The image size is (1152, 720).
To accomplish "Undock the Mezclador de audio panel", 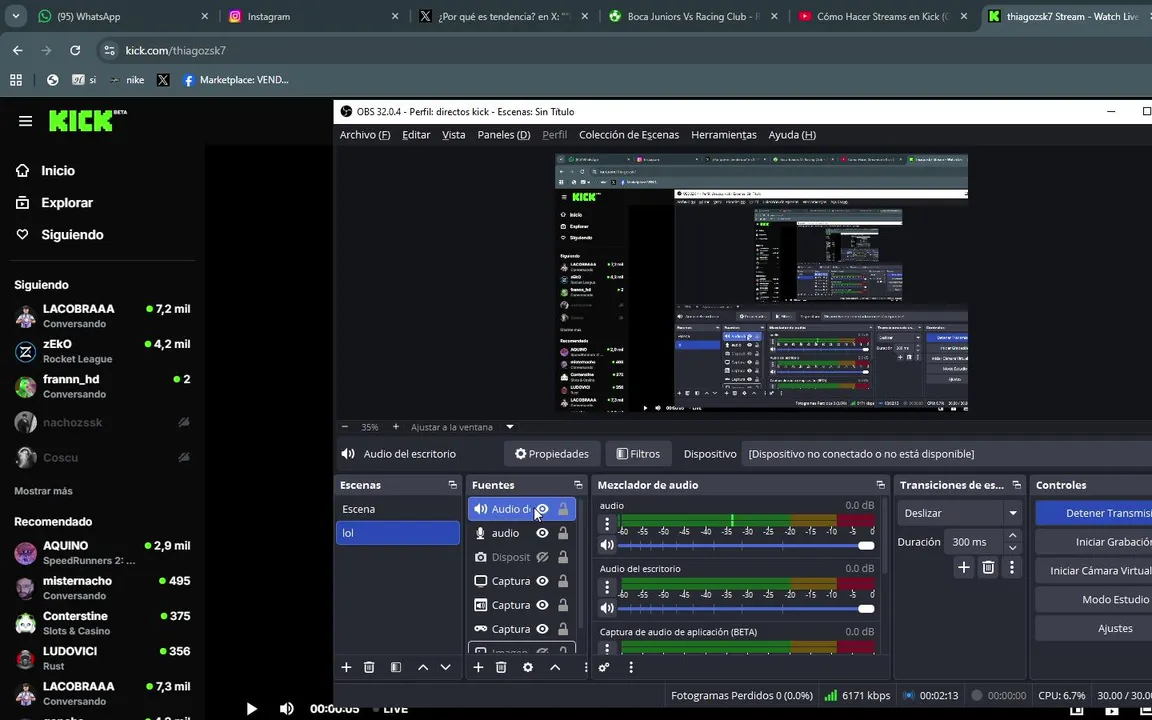I will coord(880,485).
